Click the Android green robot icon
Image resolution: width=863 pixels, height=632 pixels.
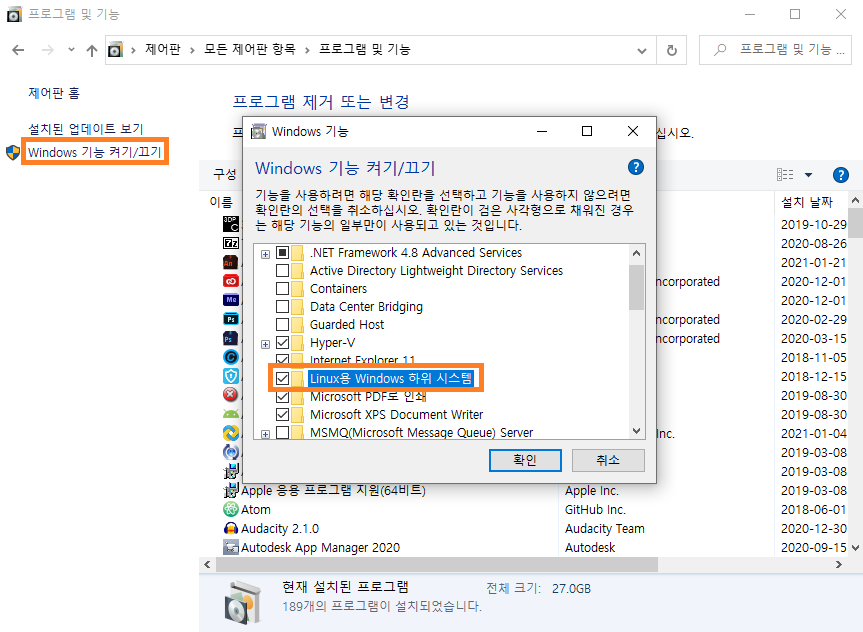click(231, 414)
